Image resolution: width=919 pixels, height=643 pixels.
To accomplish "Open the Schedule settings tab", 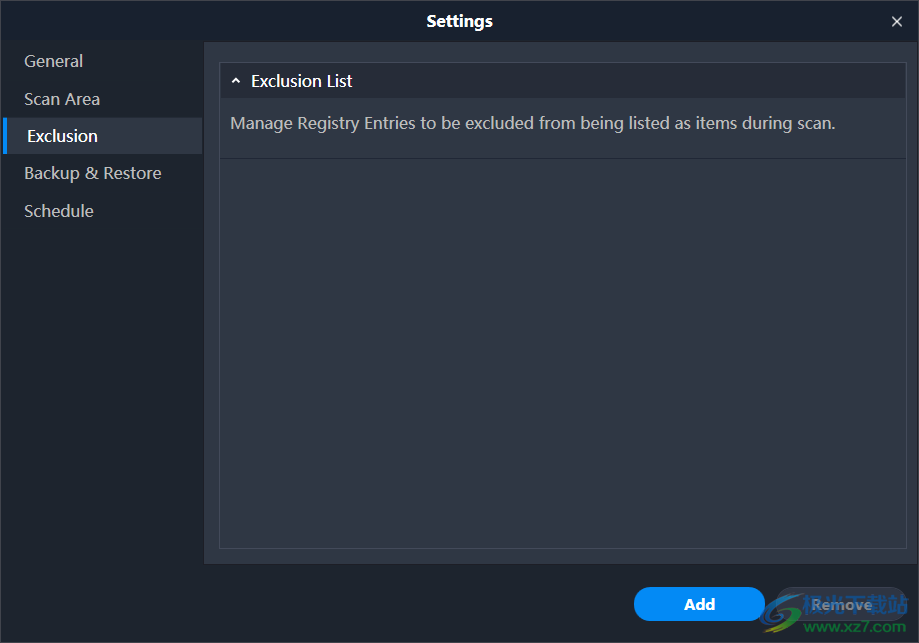I will (x=59, y=211).
